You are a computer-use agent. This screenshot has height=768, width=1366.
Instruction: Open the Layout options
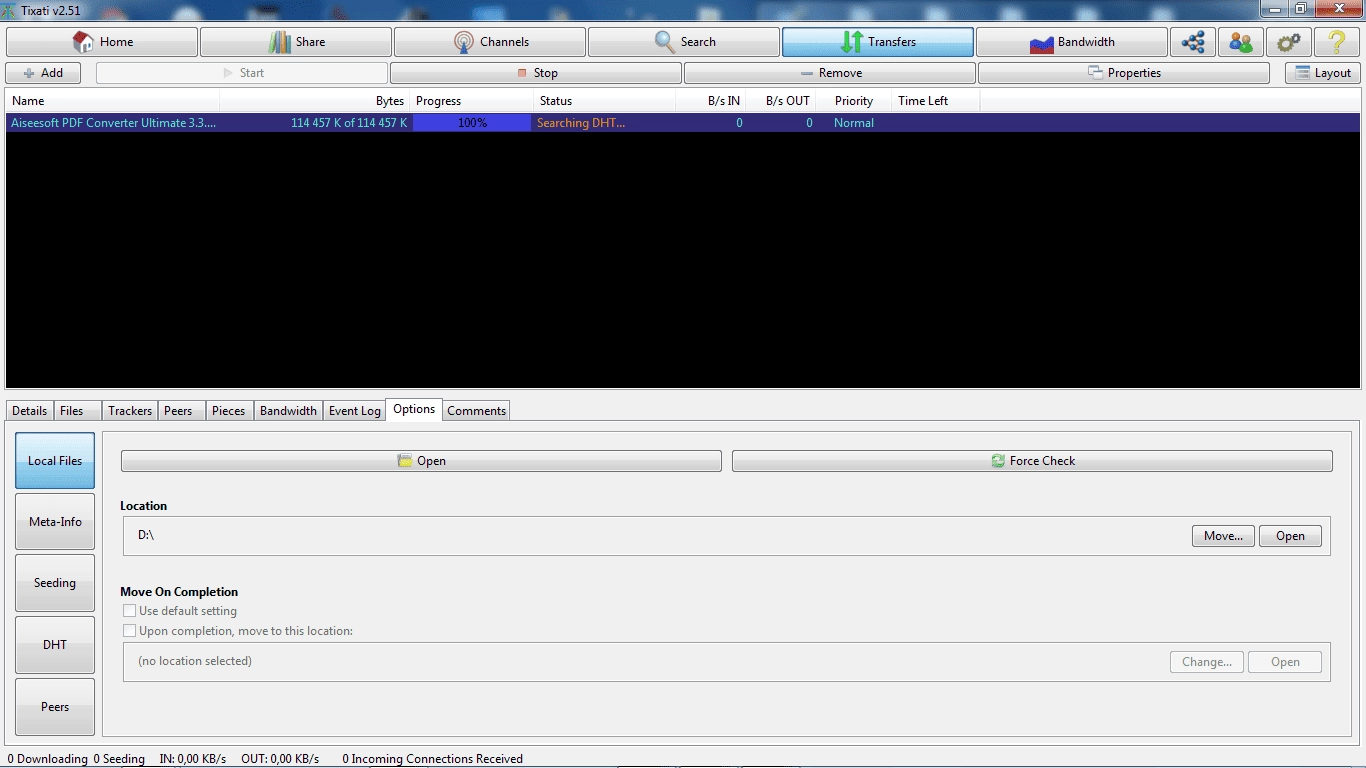coord(1323,73)
